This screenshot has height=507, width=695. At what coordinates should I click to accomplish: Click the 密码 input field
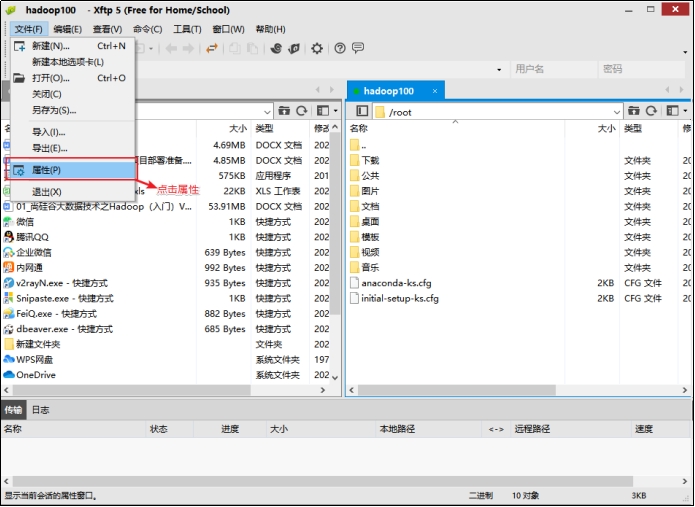click(642, 69)
